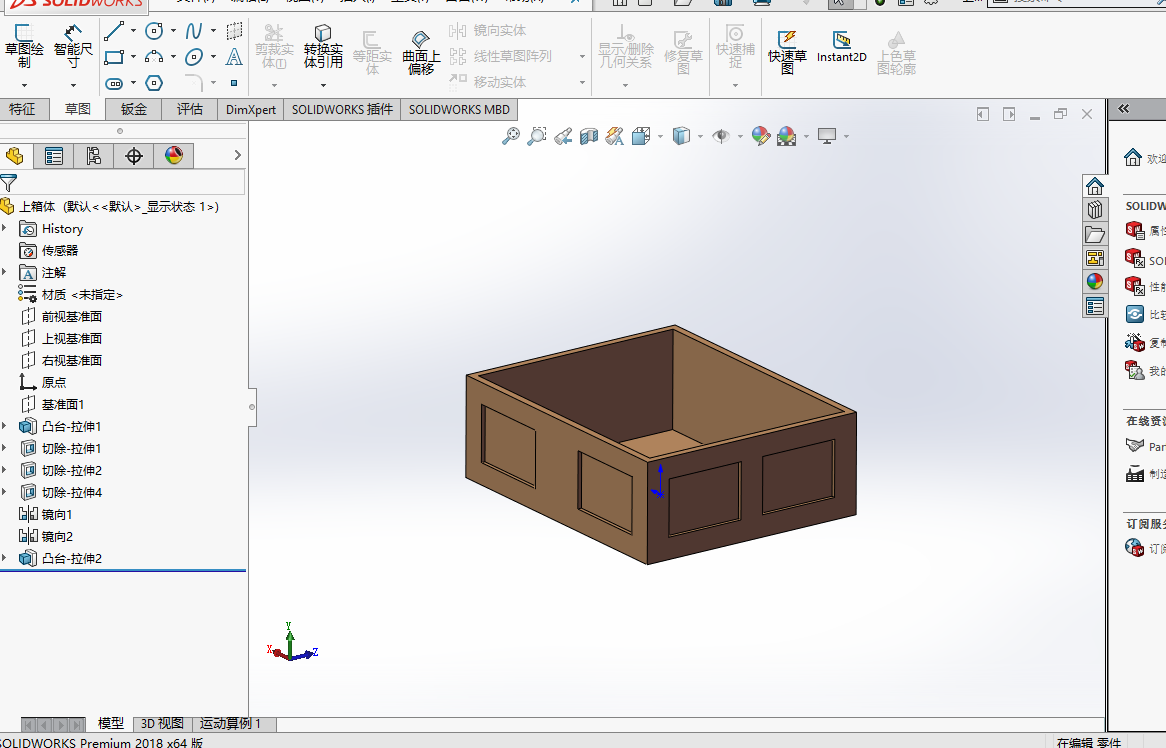Collapse the task pane with double chevron
Image resolution: width=1166 pixels, height=748 pixels.
(x=1124, y=109)
